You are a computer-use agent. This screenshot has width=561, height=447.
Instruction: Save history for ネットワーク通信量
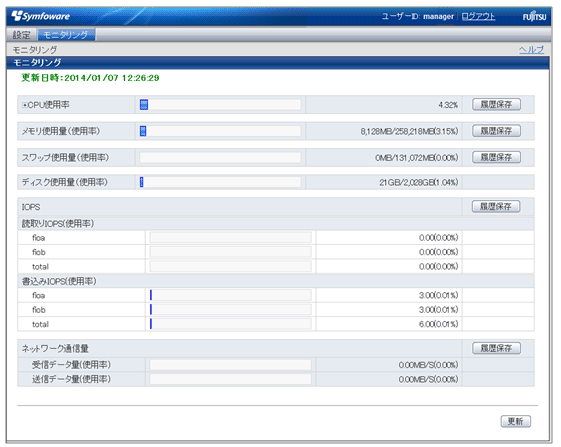496,348
